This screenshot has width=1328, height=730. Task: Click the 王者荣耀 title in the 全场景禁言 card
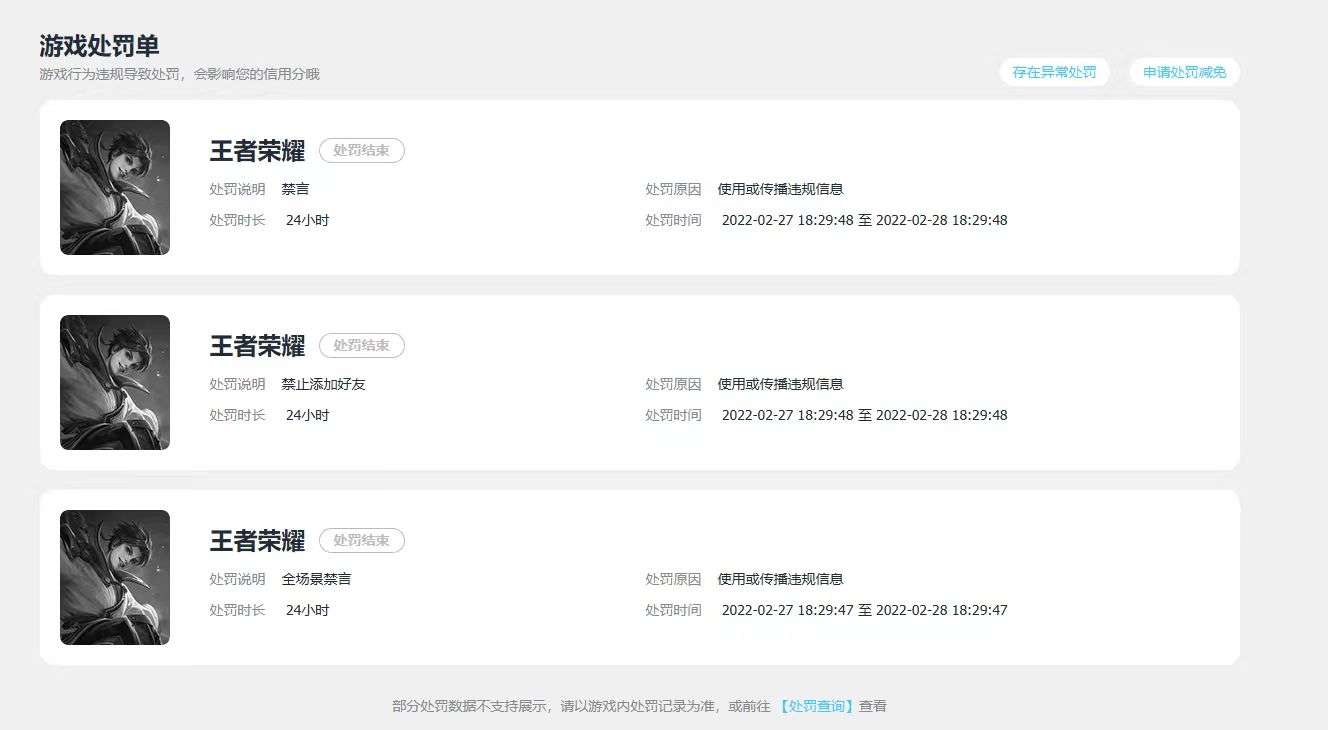257,541
